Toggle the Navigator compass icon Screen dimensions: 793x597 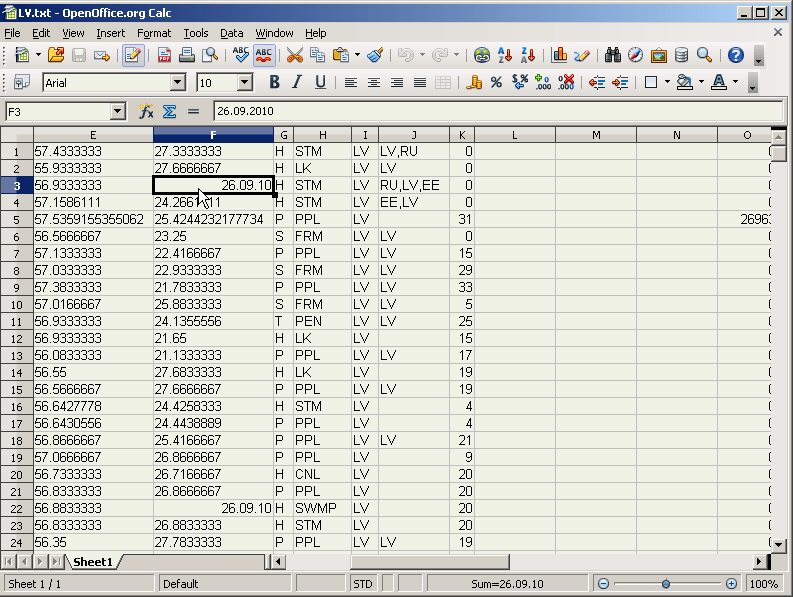[635, 55]
